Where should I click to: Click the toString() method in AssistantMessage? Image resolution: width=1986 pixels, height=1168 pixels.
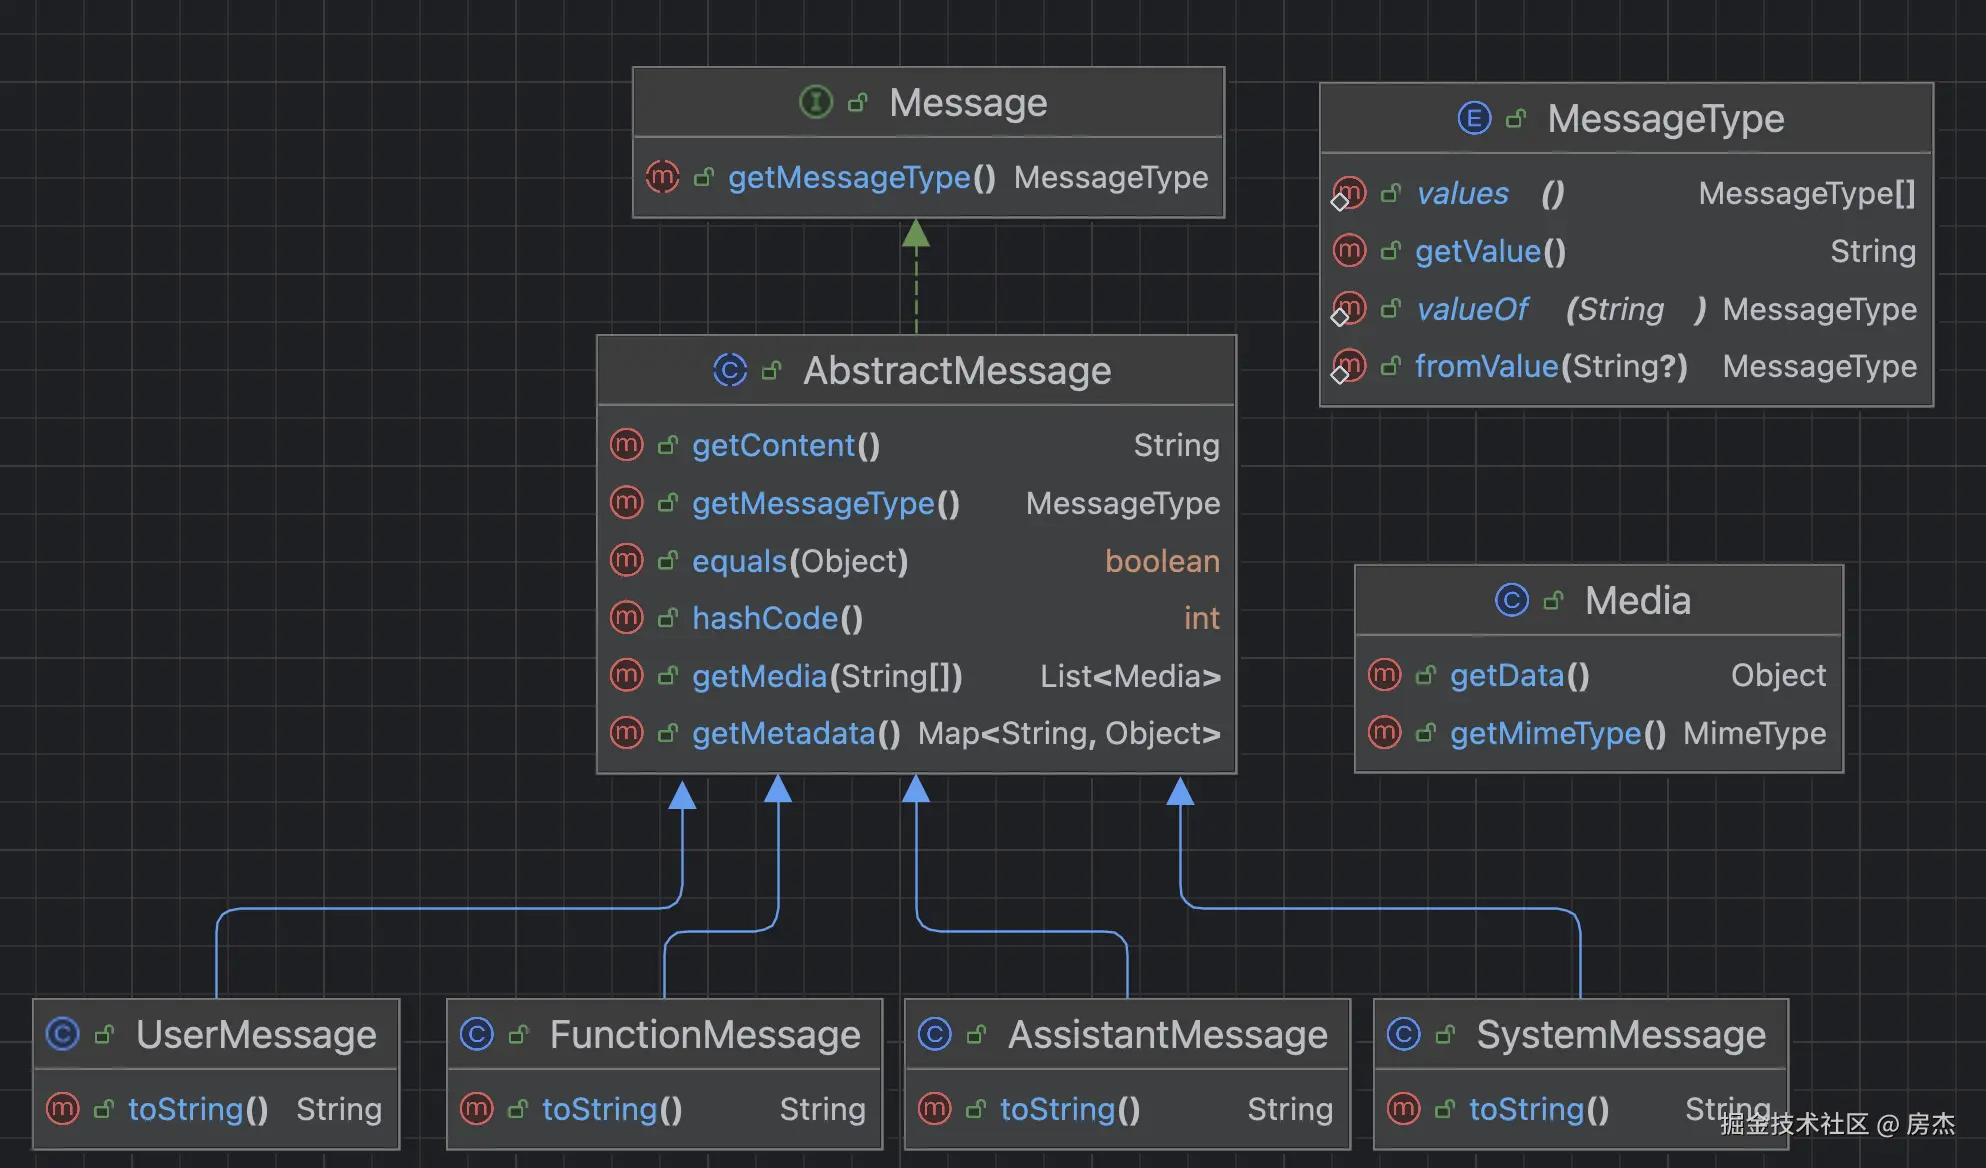click(1069, 1109)
